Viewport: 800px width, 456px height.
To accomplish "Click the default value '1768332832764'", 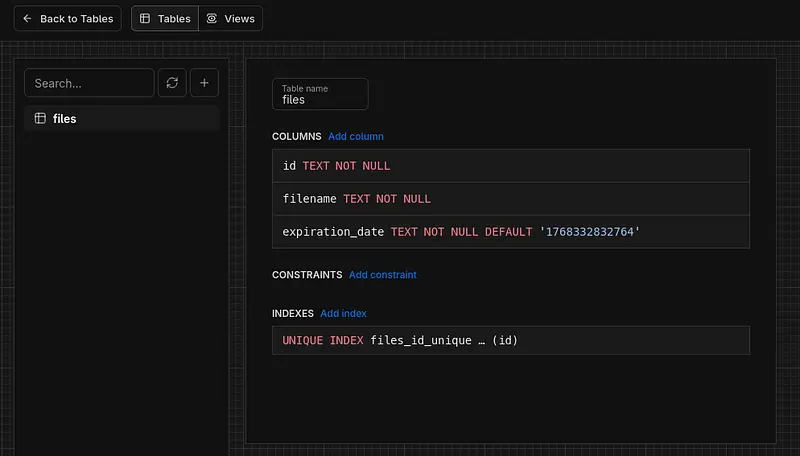I will click(x=589, y=232).
